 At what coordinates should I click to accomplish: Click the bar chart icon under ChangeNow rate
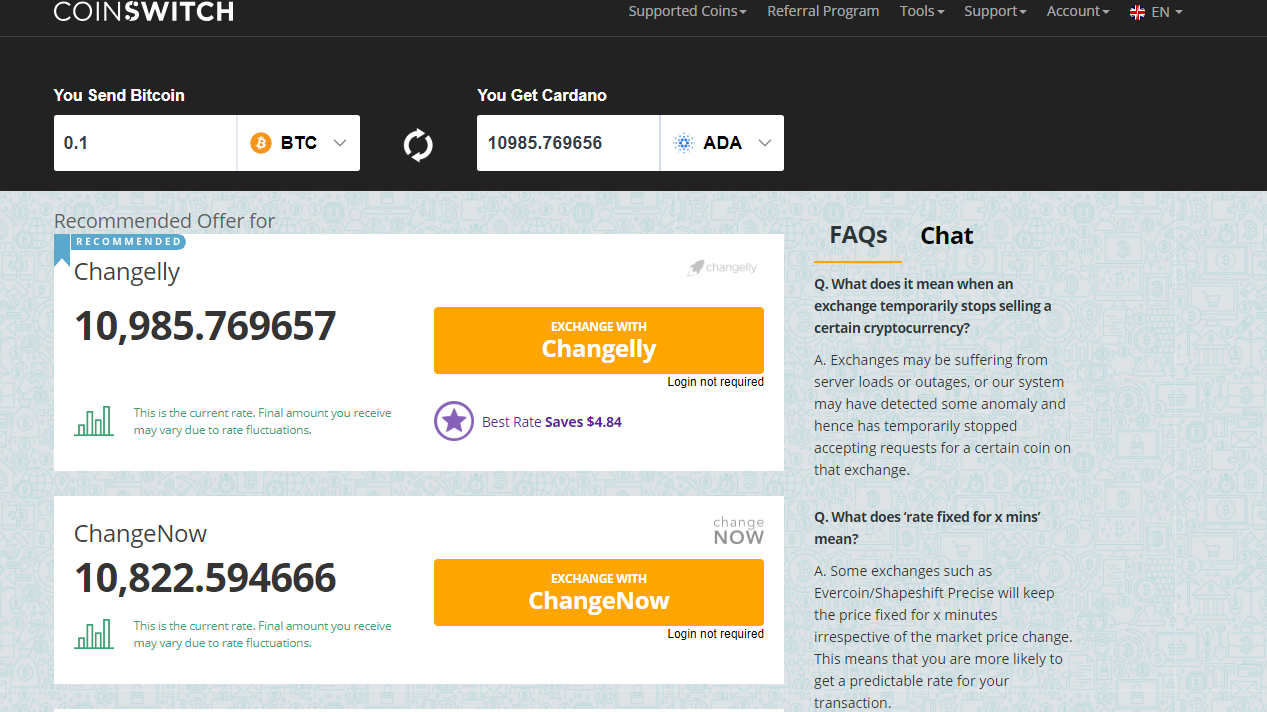click(94, 634)
